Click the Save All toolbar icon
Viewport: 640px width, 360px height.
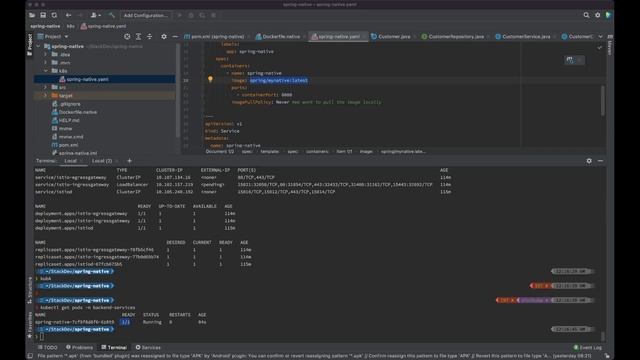[x=43, y=15]
